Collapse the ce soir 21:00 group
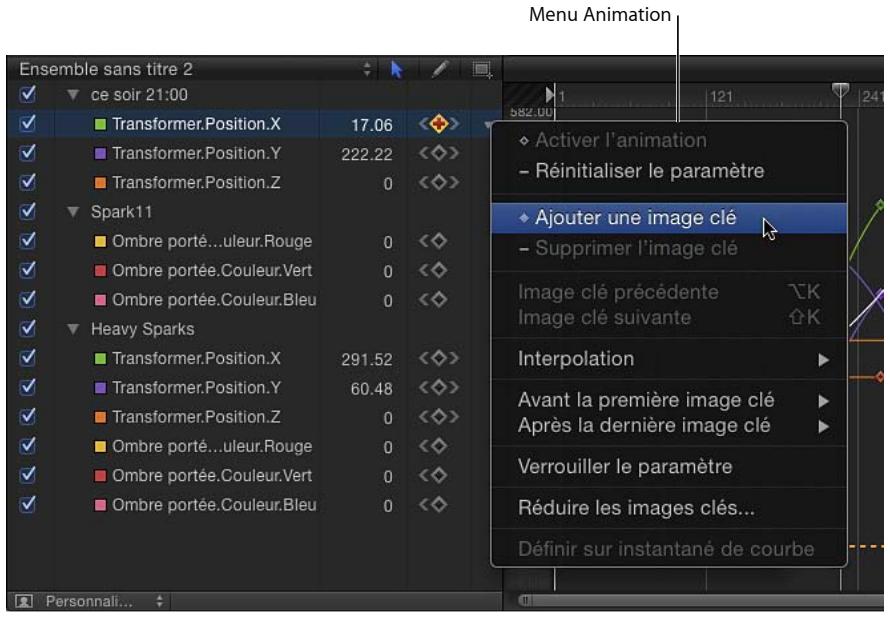890x618 pixels. [x=73, y=94]
